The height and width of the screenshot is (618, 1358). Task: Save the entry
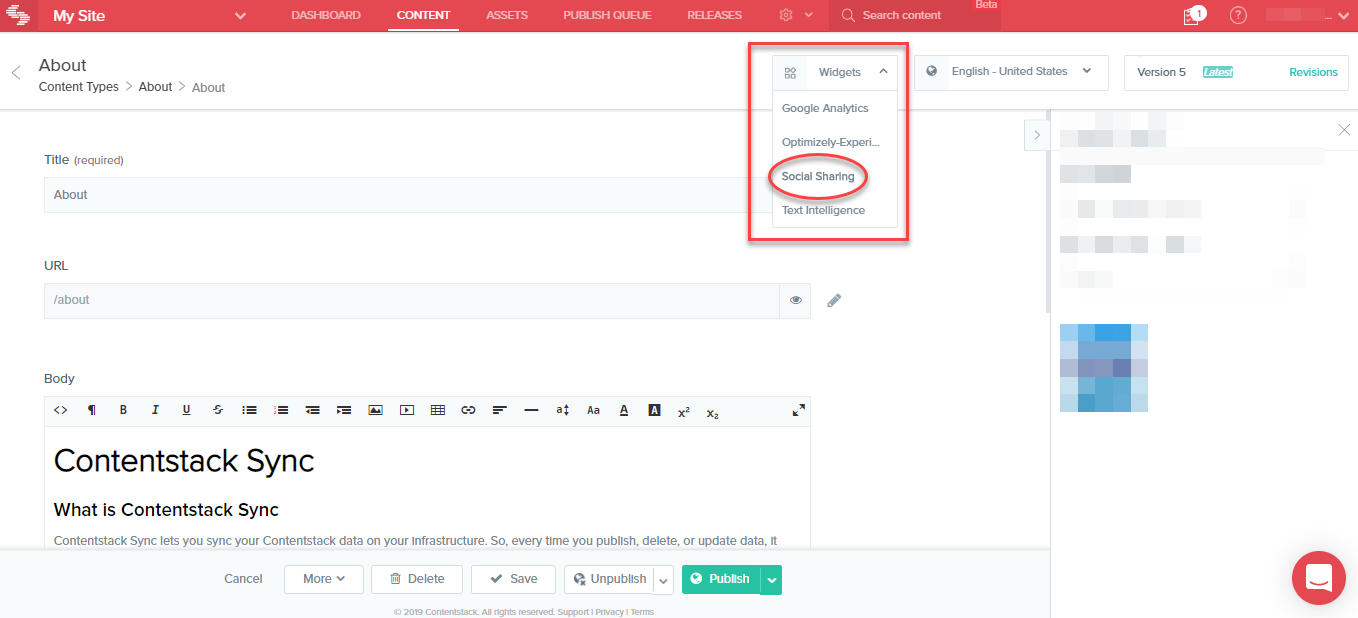(x=513, y=579)
